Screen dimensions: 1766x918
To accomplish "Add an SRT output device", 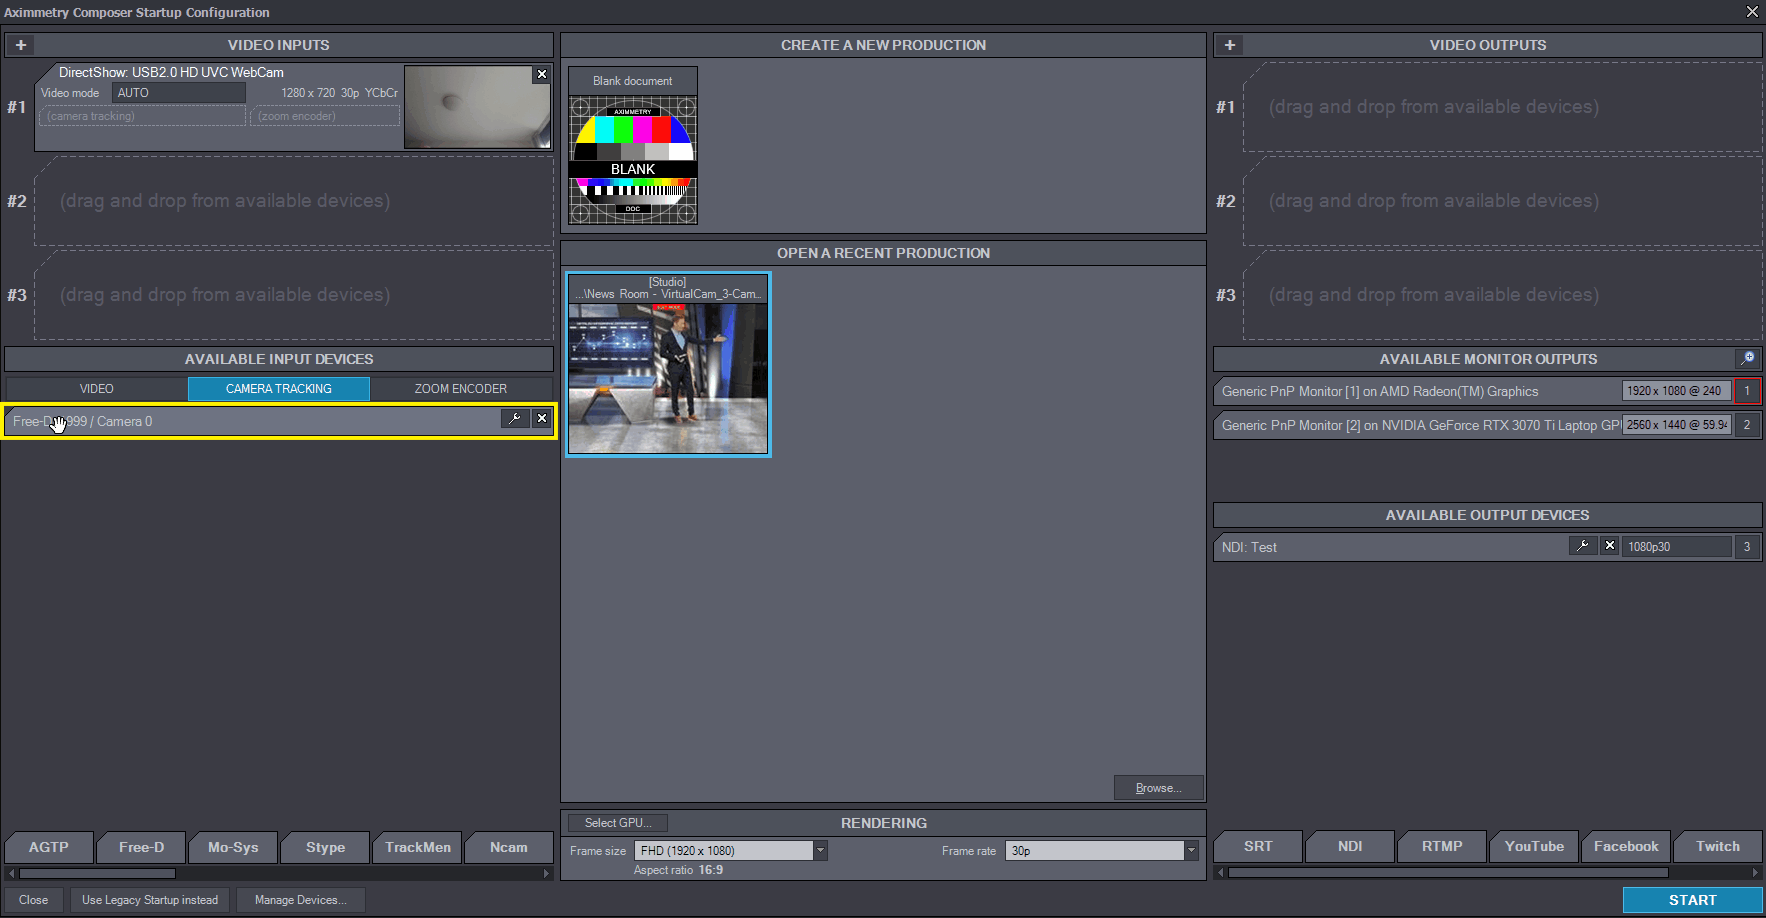I will tap(1258, 846).
